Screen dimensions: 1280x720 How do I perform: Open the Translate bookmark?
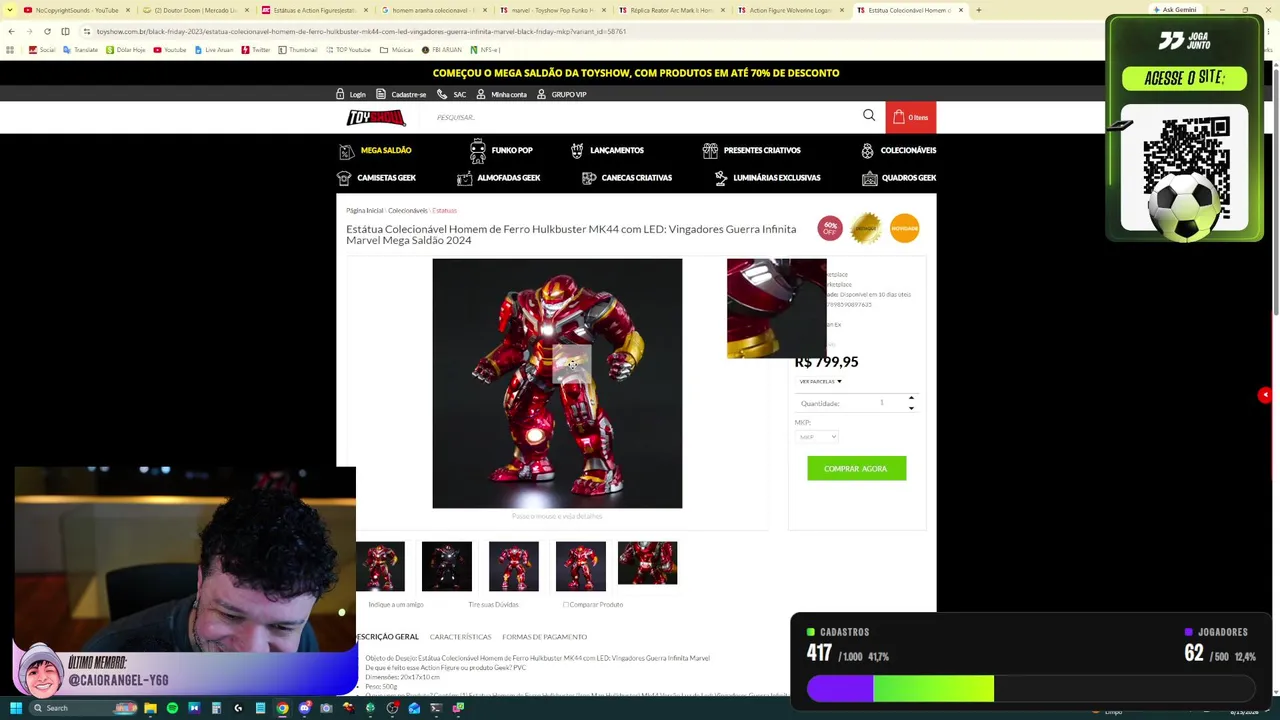tap(82, 49)
